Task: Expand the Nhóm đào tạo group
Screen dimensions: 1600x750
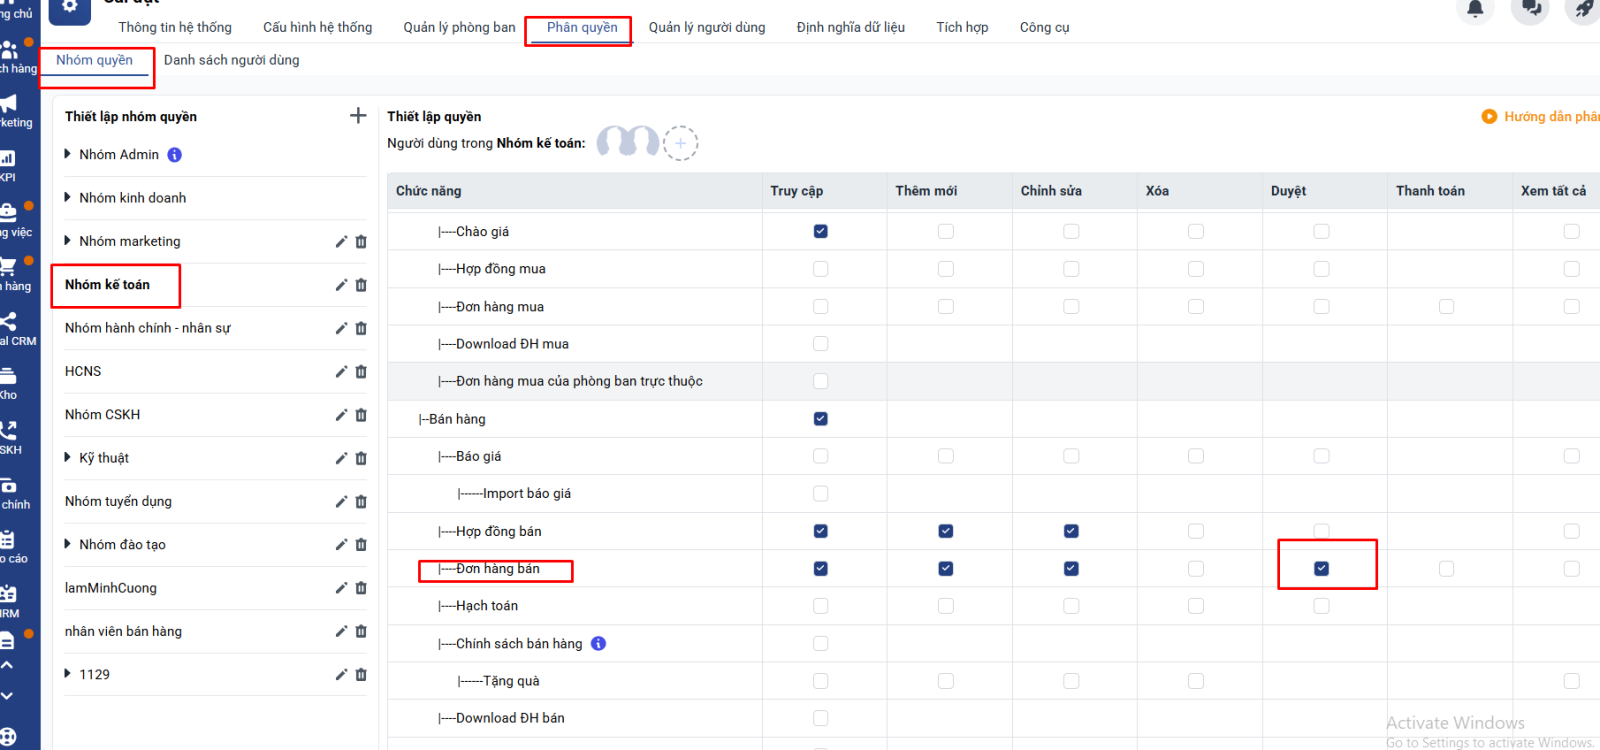Action: 68,545
